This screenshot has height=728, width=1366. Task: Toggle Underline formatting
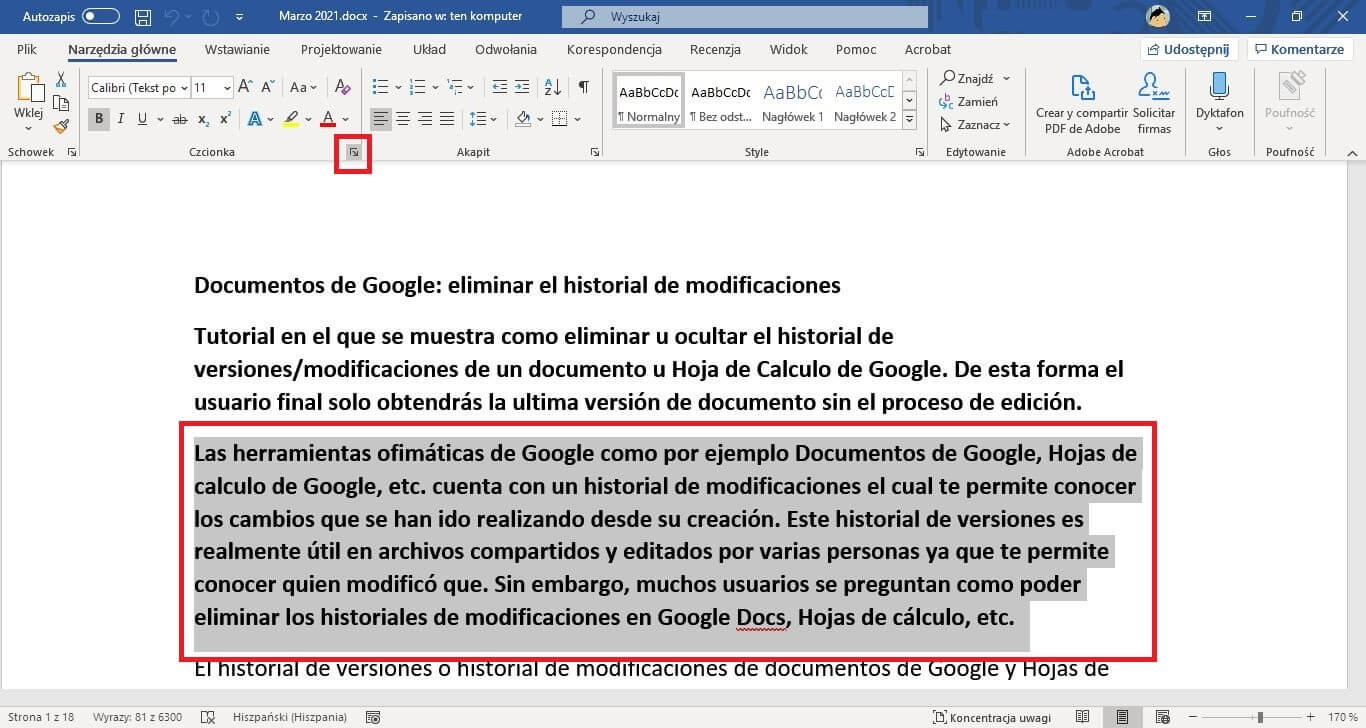[143, 119]
